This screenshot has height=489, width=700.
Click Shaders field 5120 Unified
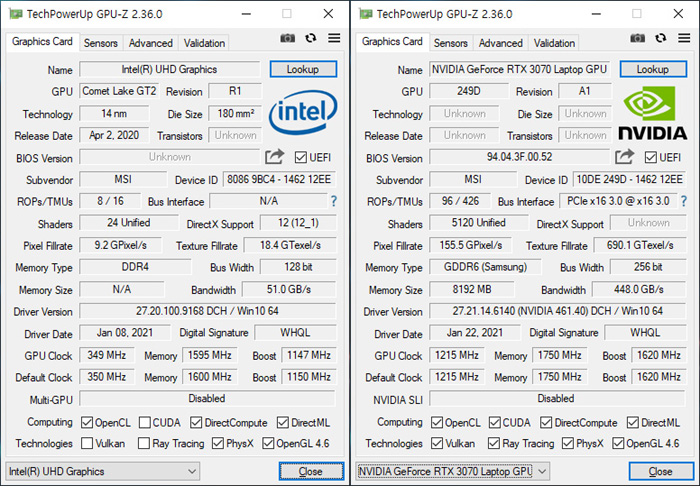pos(479,223)
